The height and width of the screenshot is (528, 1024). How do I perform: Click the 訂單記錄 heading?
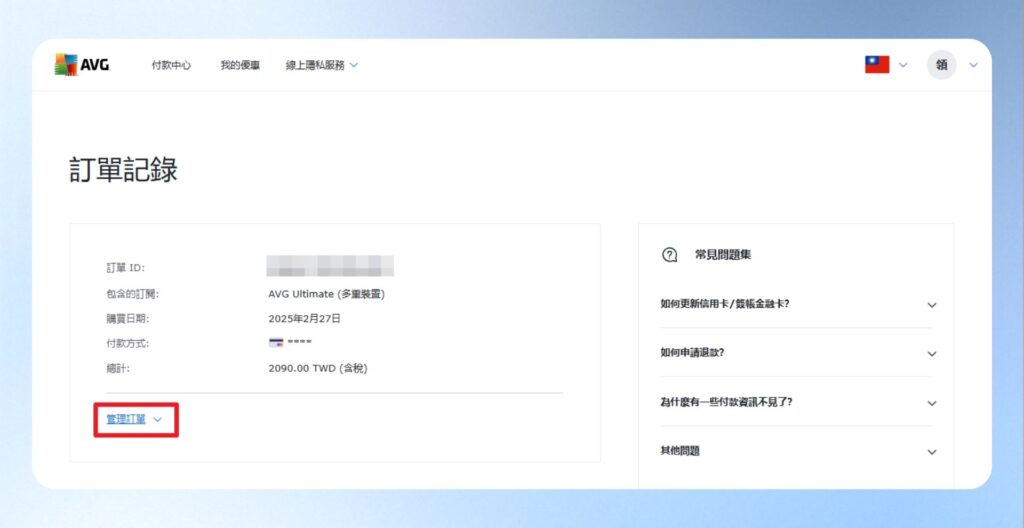click(x=123, y=171)
